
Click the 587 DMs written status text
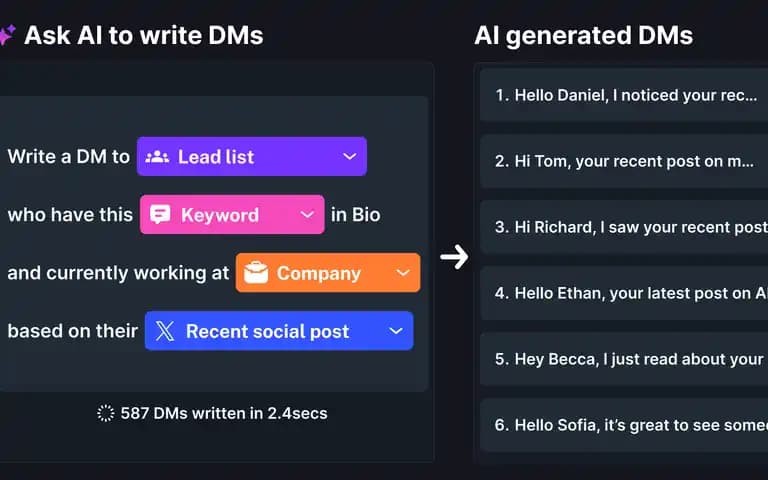coord(224,413)
